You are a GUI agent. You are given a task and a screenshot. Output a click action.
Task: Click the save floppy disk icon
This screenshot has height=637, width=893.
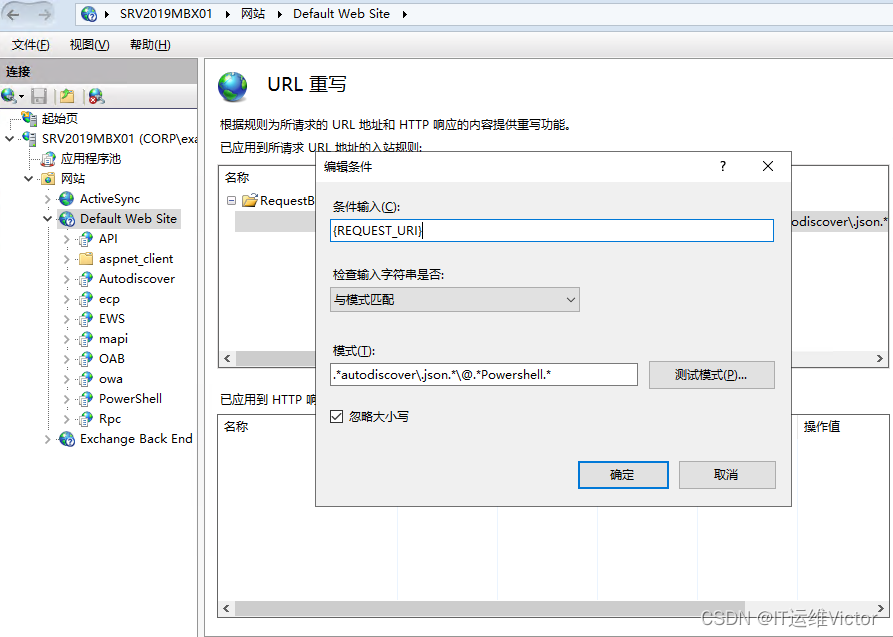(x=39, y=96)
